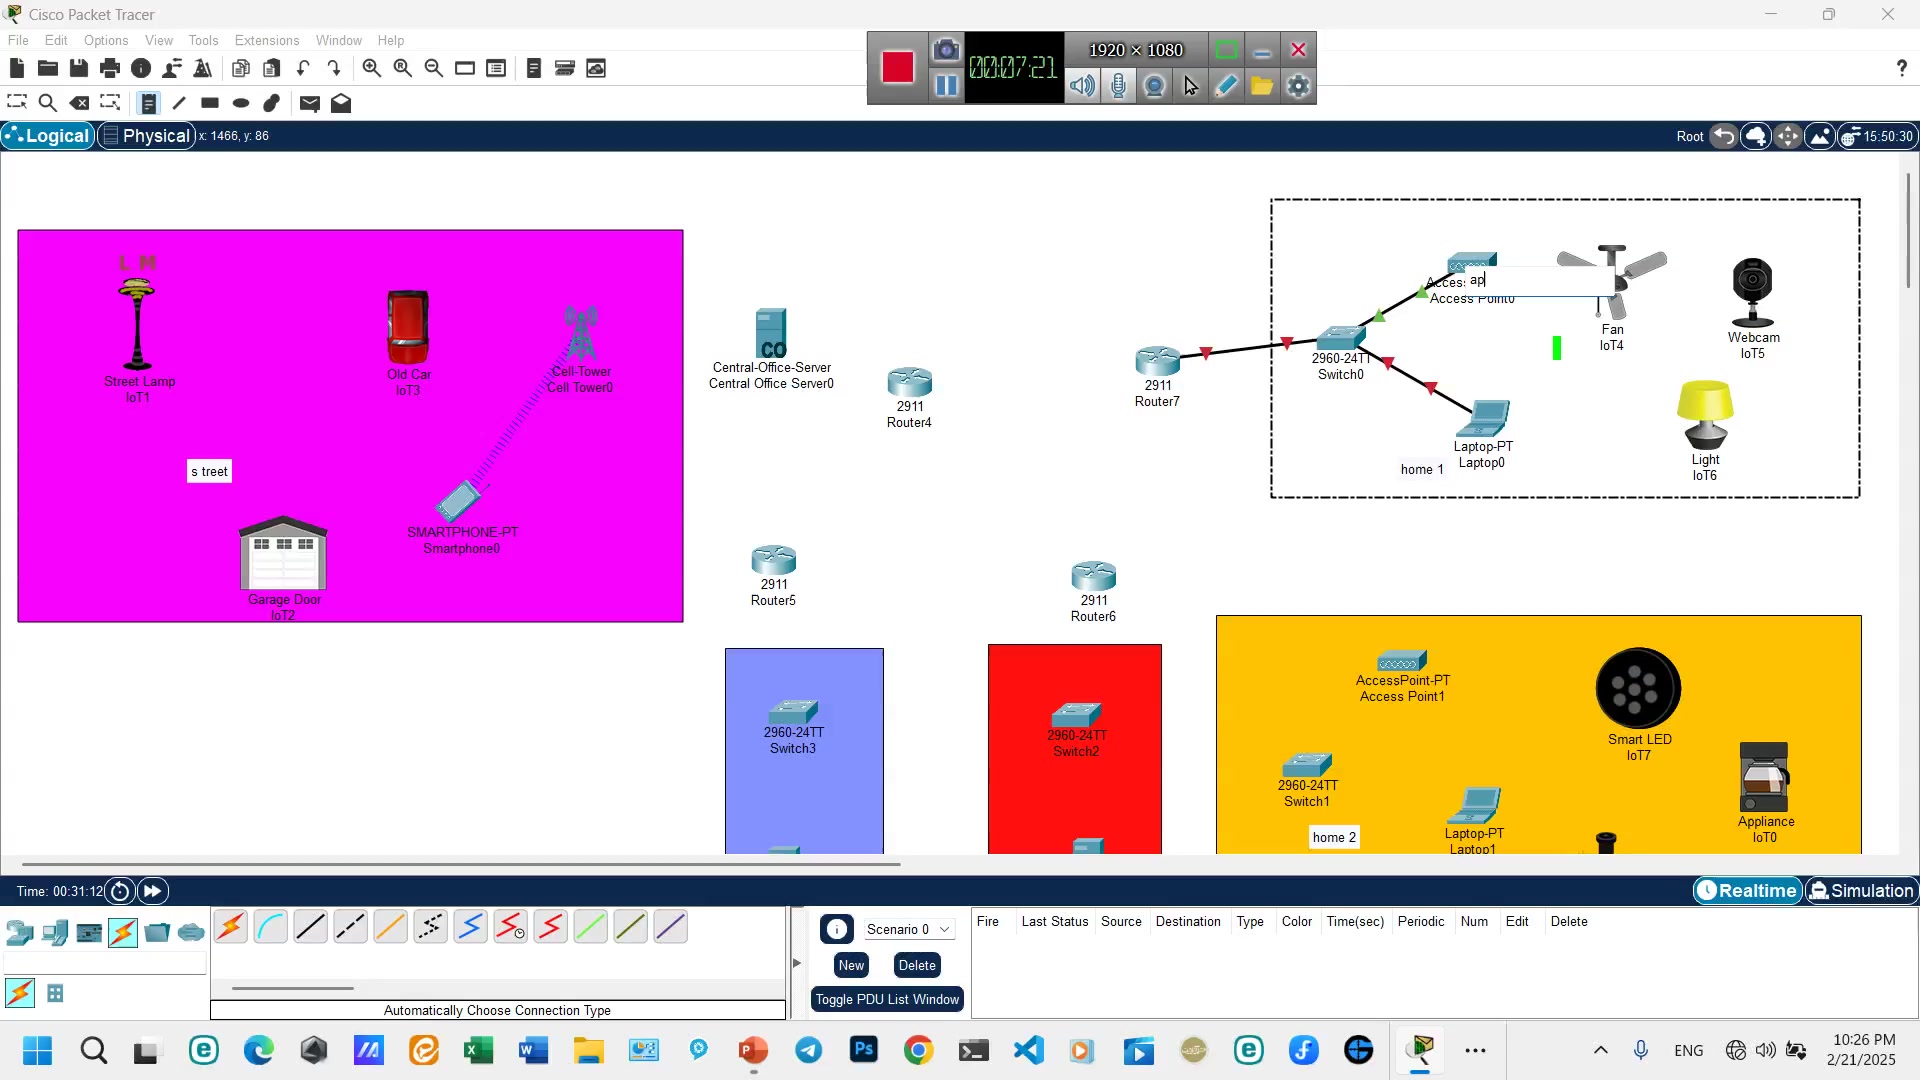Viewport: 1920px width, 1080px height.
Task: Choose the Connections lightning category
Action: pos(123,933)
